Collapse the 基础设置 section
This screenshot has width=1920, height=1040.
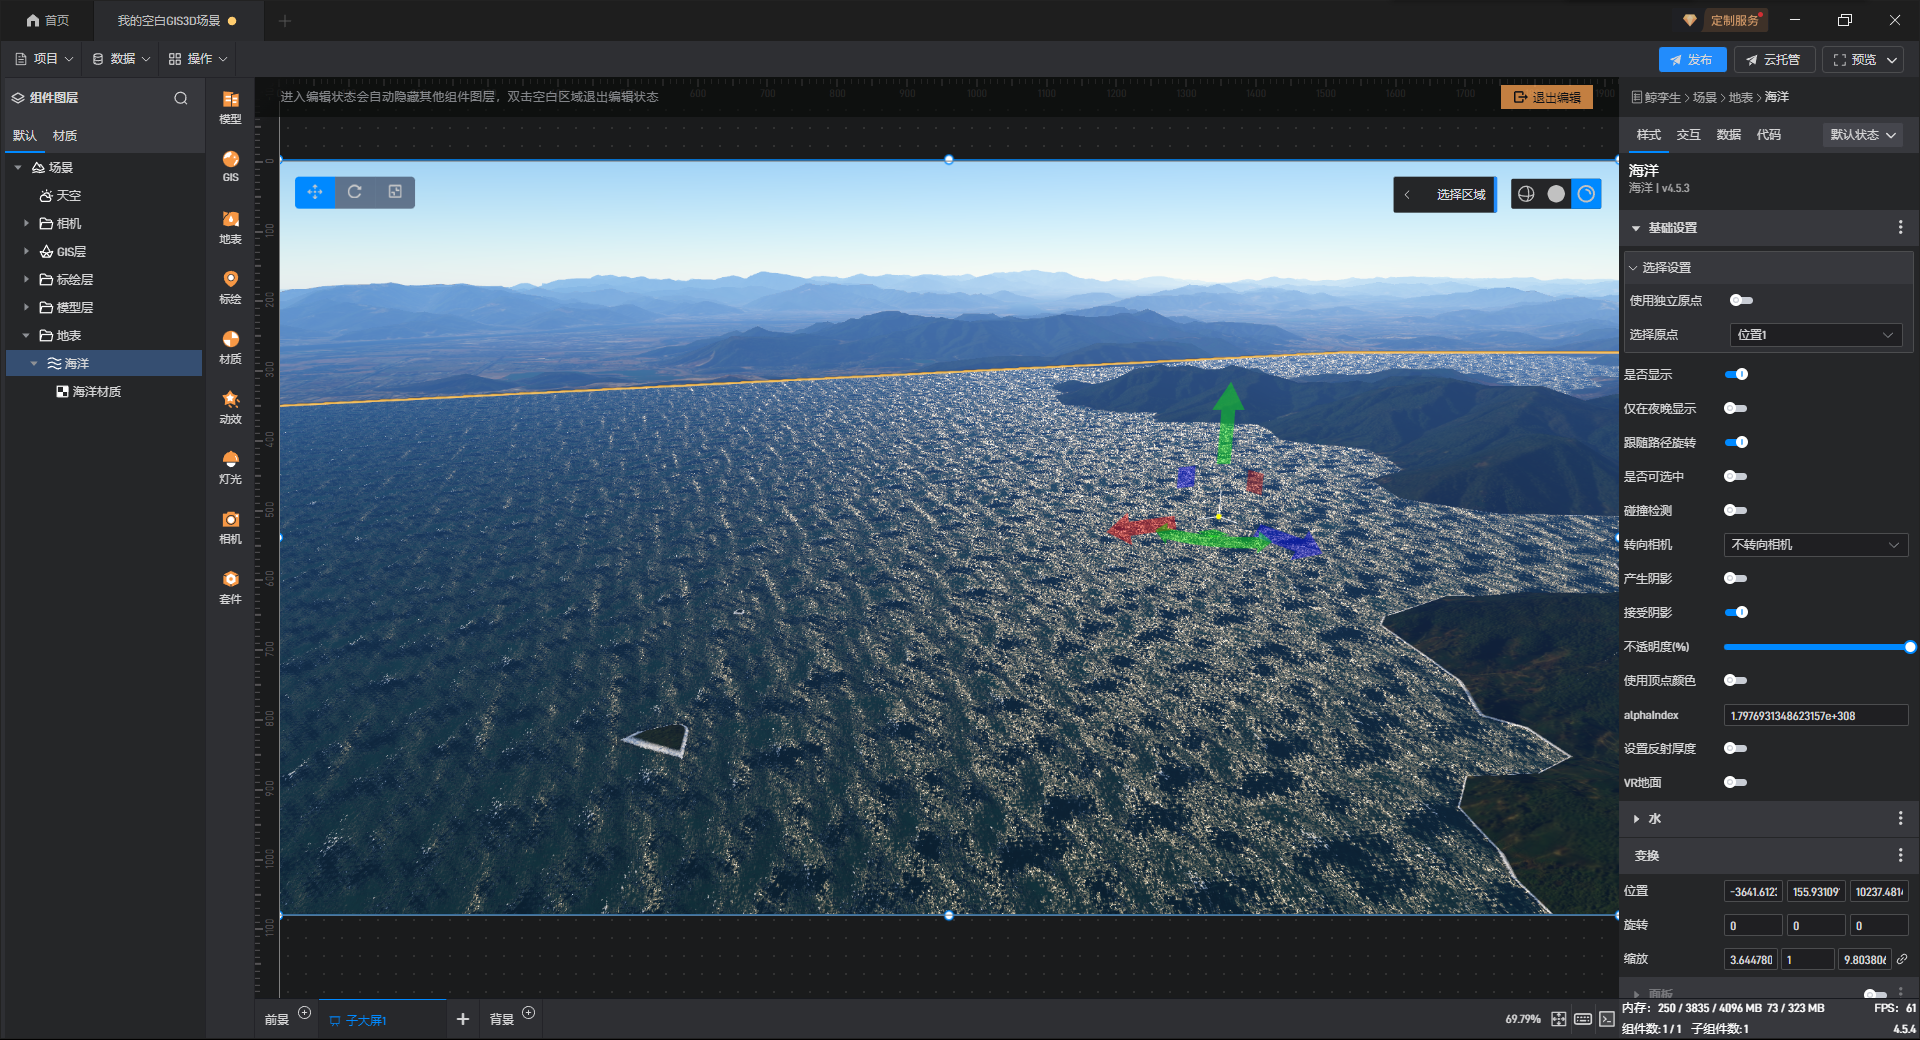click(x=1636, y=228)
